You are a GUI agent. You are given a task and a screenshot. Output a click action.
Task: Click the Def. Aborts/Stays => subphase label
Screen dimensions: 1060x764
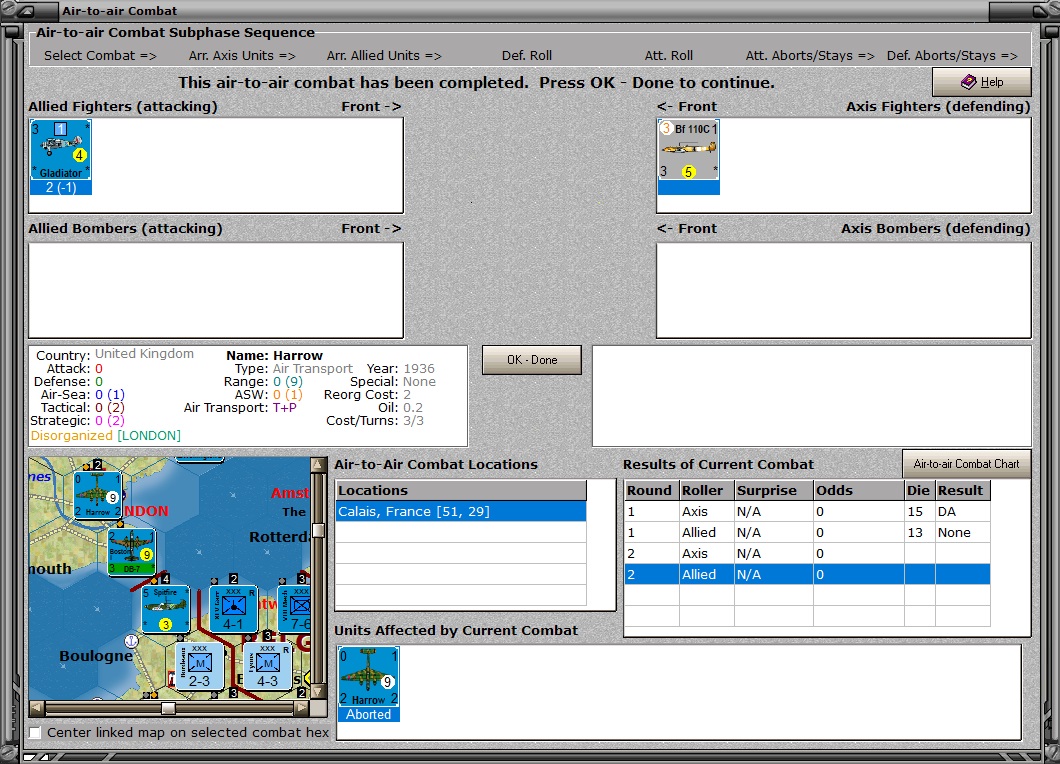click(x=953, y=55)
